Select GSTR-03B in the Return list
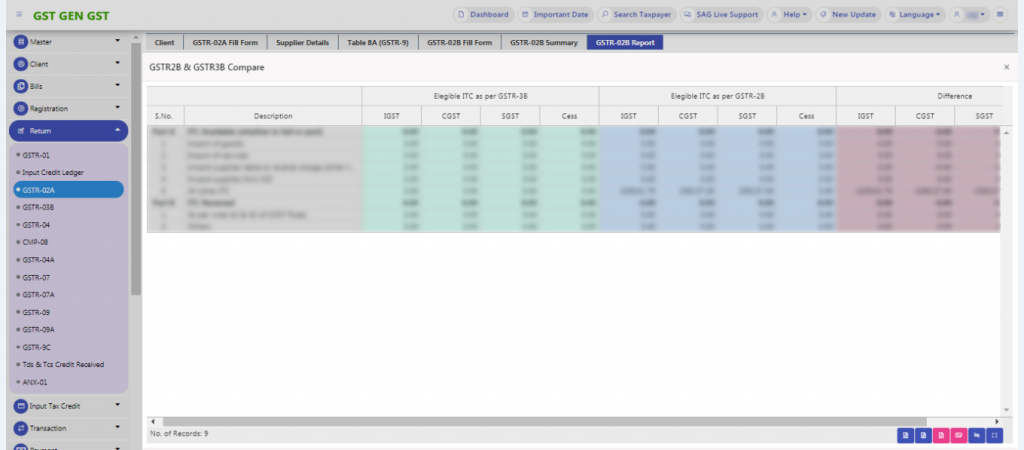The height and width of the screenshot is (450, 1024). point(38,207)
